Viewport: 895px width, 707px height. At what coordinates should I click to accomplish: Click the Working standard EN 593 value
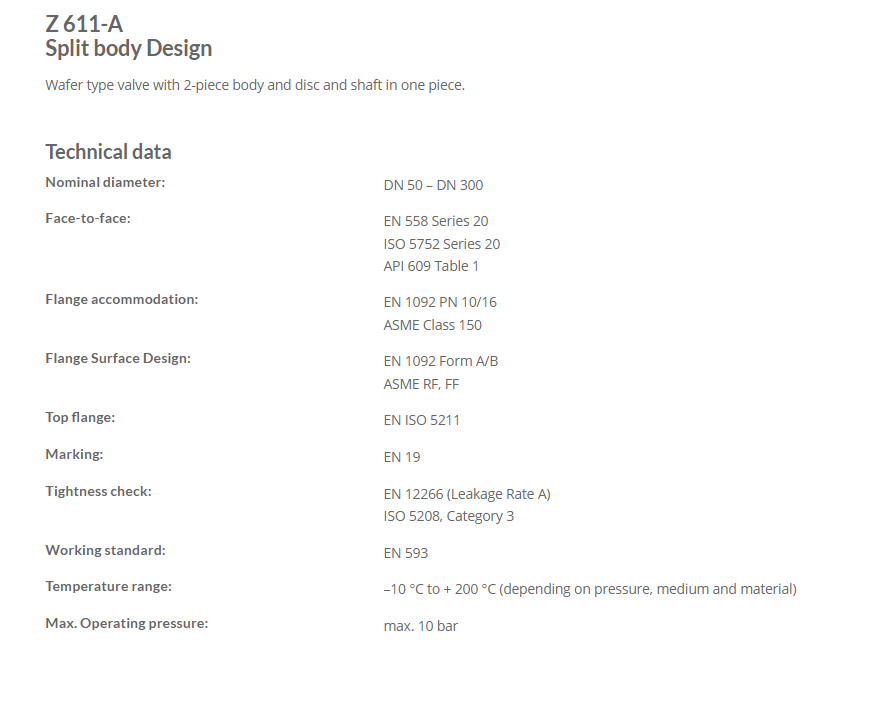406,553
